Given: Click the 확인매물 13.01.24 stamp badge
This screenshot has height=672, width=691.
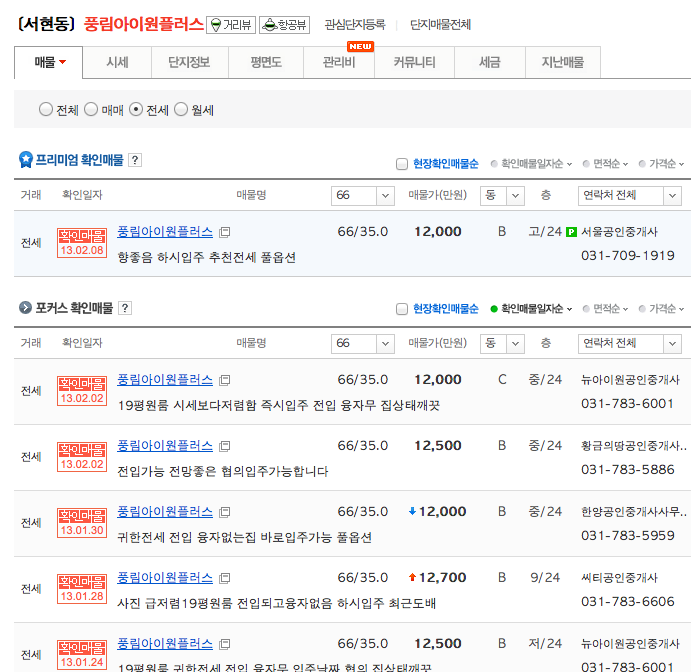Looking at the screenshot, I should click(x=82, y=655).
